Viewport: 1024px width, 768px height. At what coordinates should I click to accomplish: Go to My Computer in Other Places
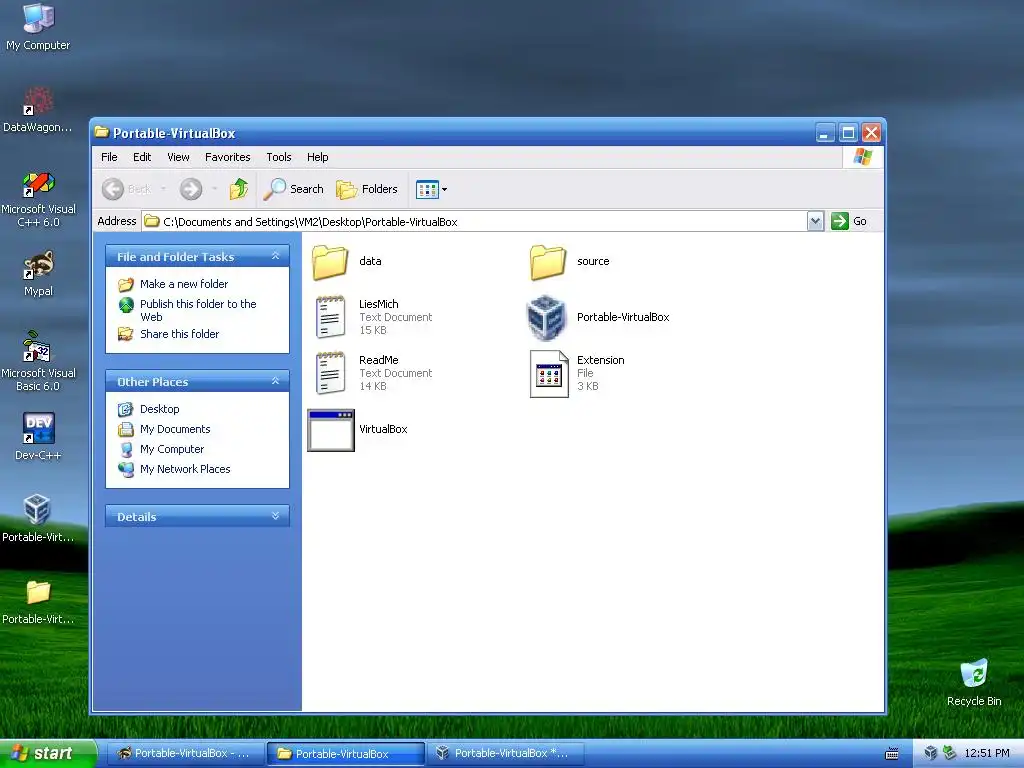pos(171,449)
